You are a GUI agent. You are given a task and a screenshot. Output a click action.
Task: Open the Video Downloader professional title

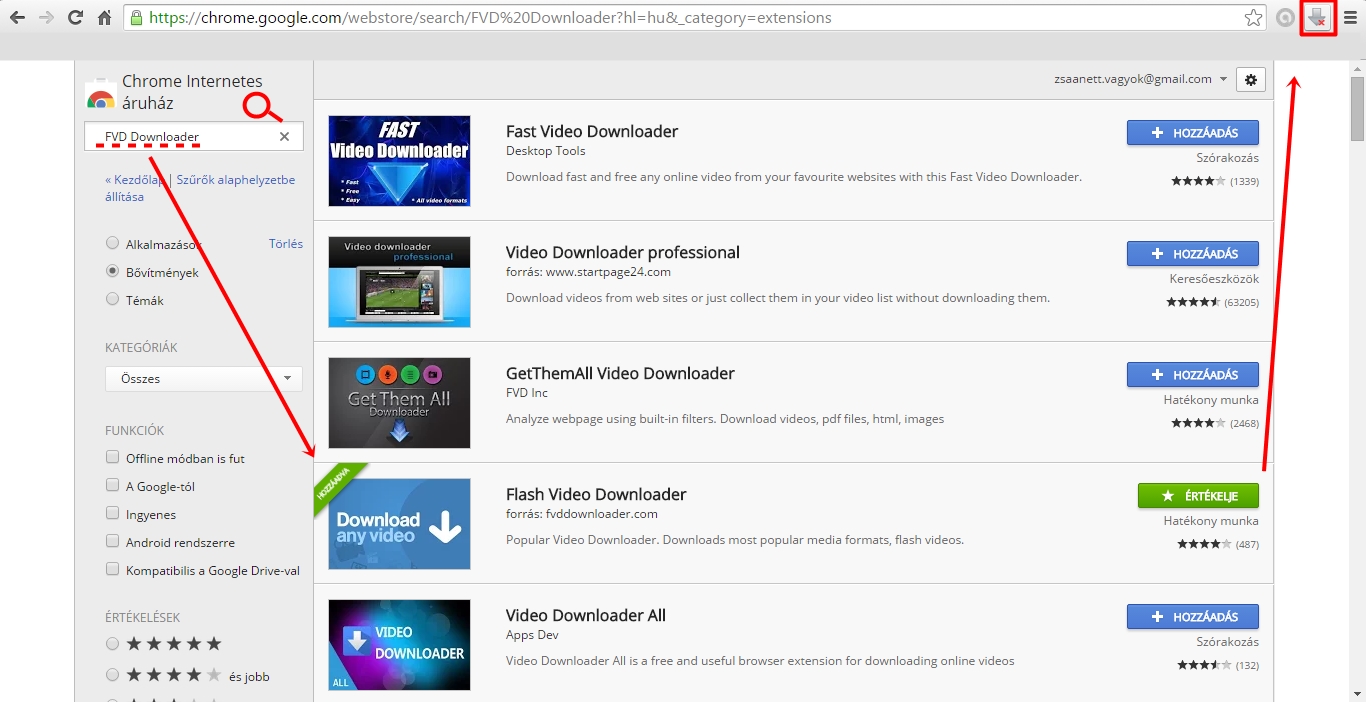[x=623, y=252]
